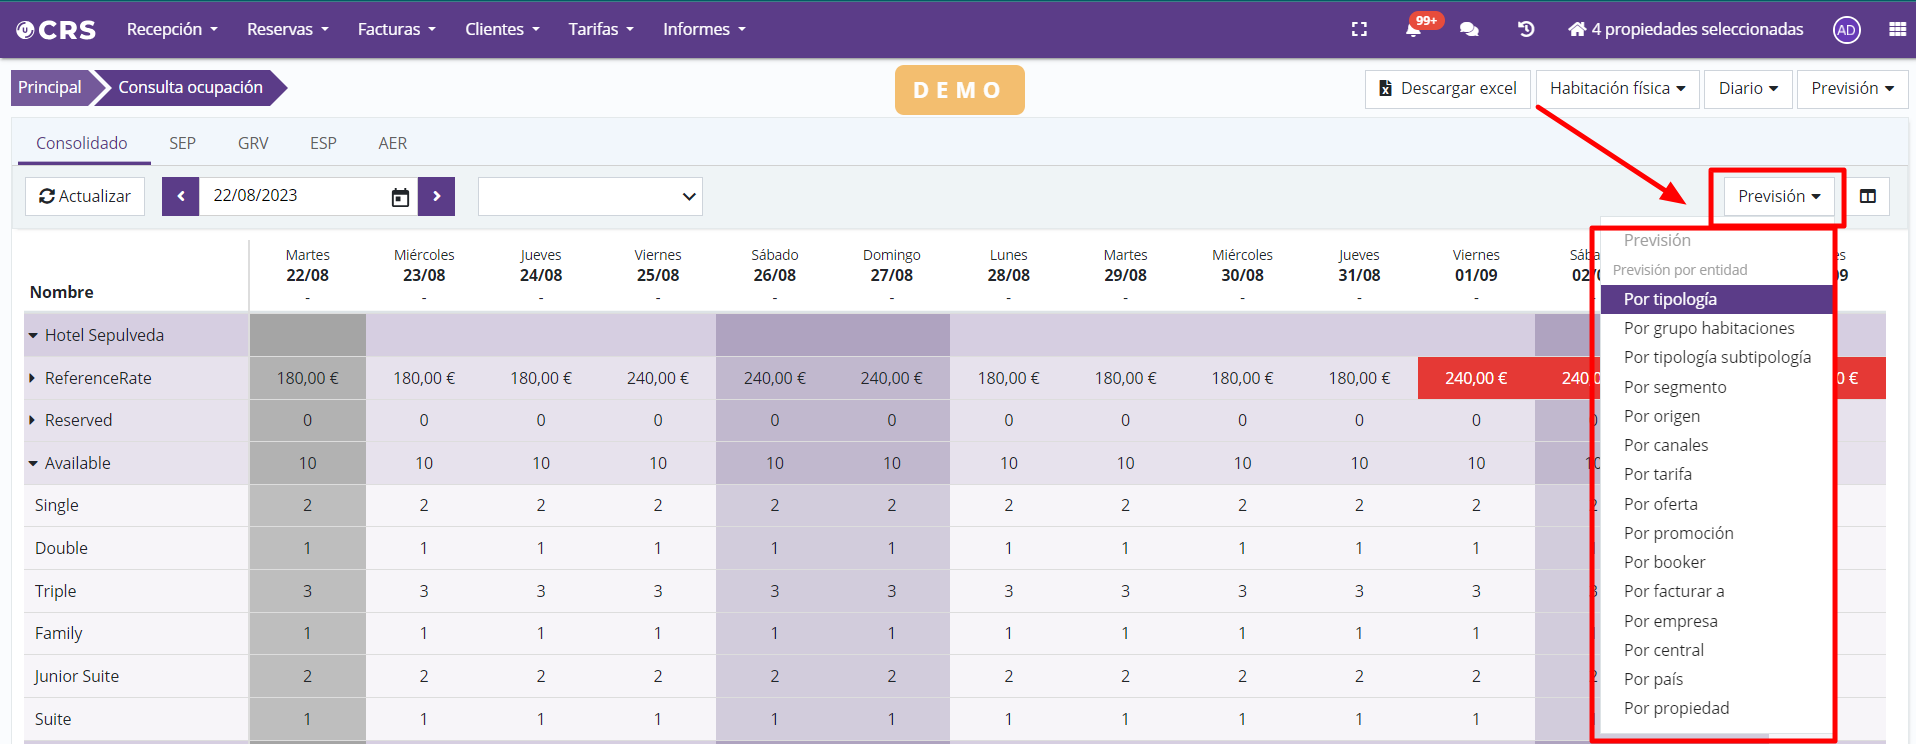Open the chat messages icon
1916x744 pixels.
point(1469,29)
